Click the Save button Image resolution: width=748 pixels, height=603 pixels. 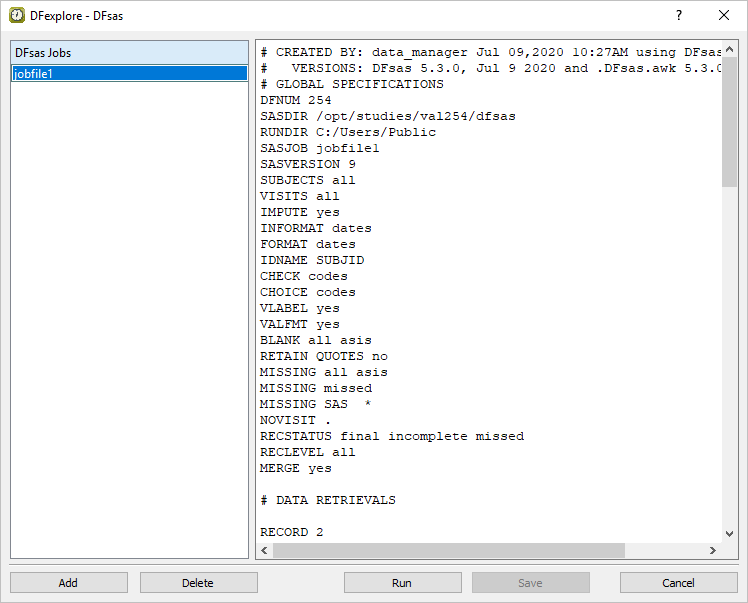(530, 583)
